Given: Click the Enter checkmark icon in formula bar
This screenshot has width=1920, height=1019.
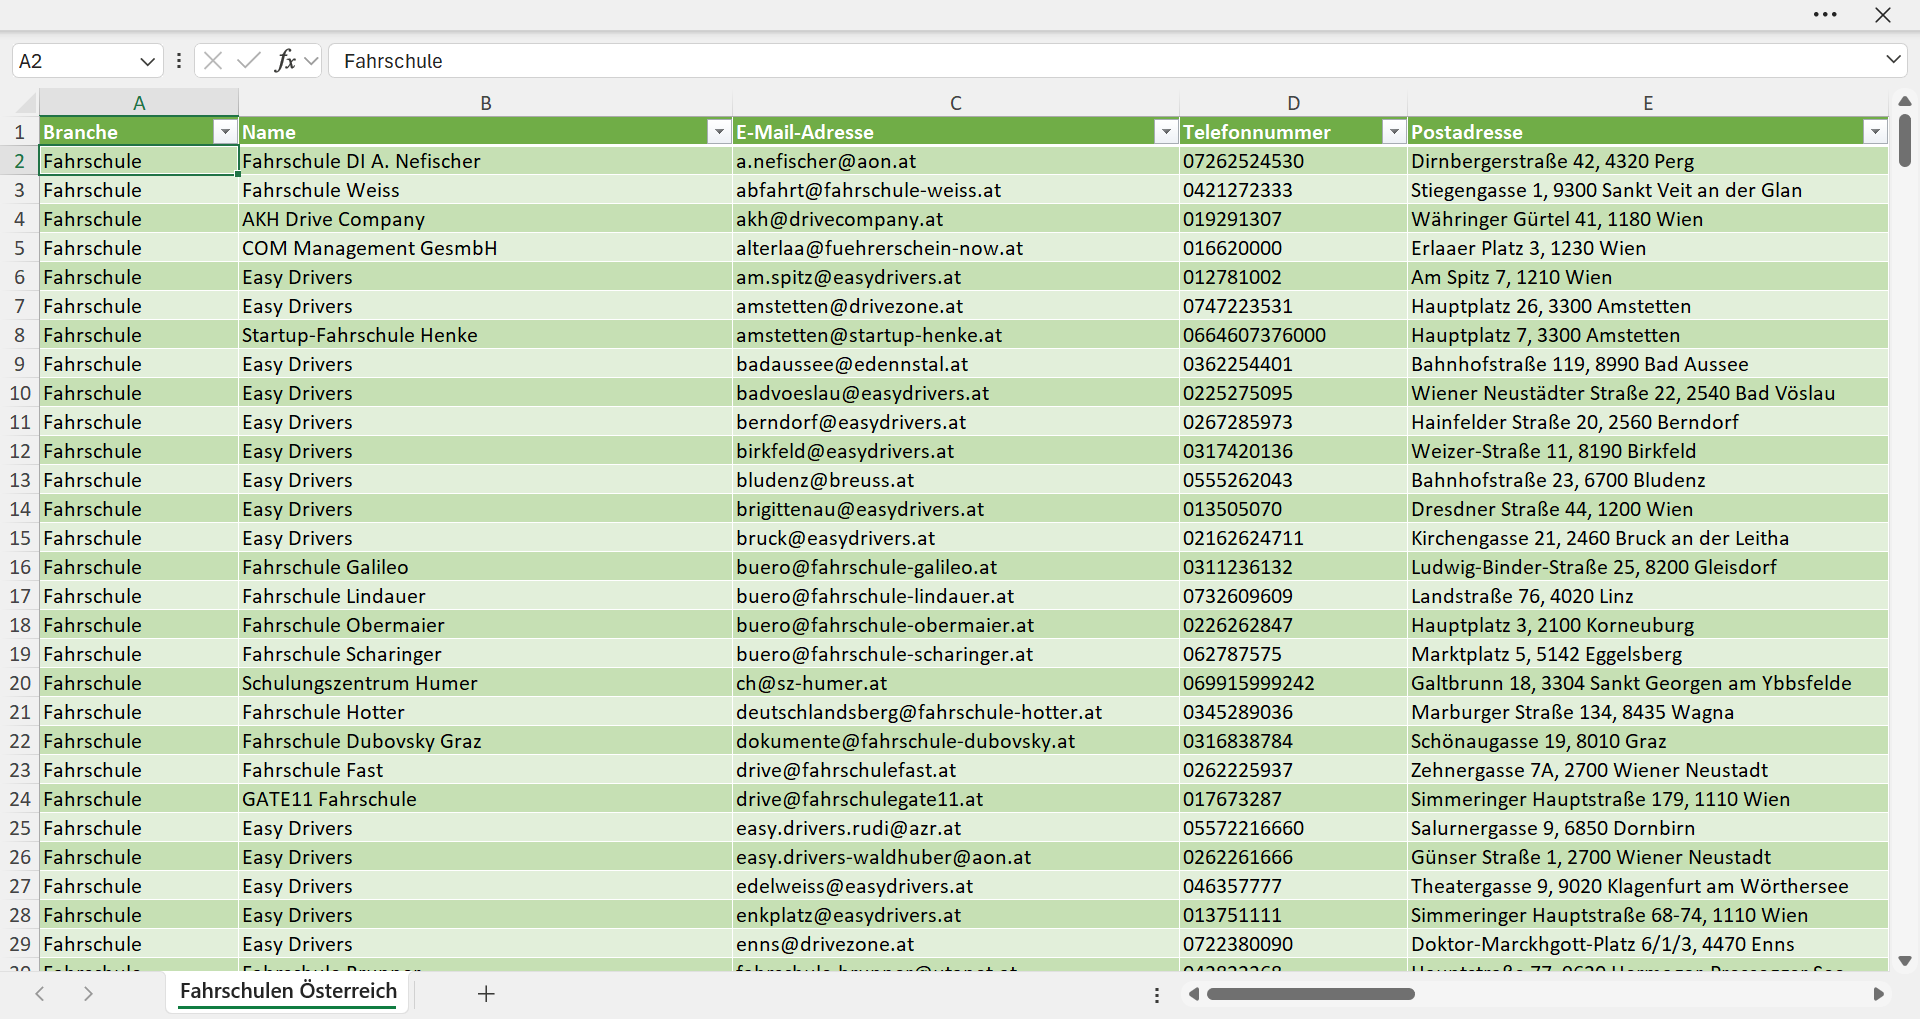Looking at the screenshot, I should click(249, 61).
